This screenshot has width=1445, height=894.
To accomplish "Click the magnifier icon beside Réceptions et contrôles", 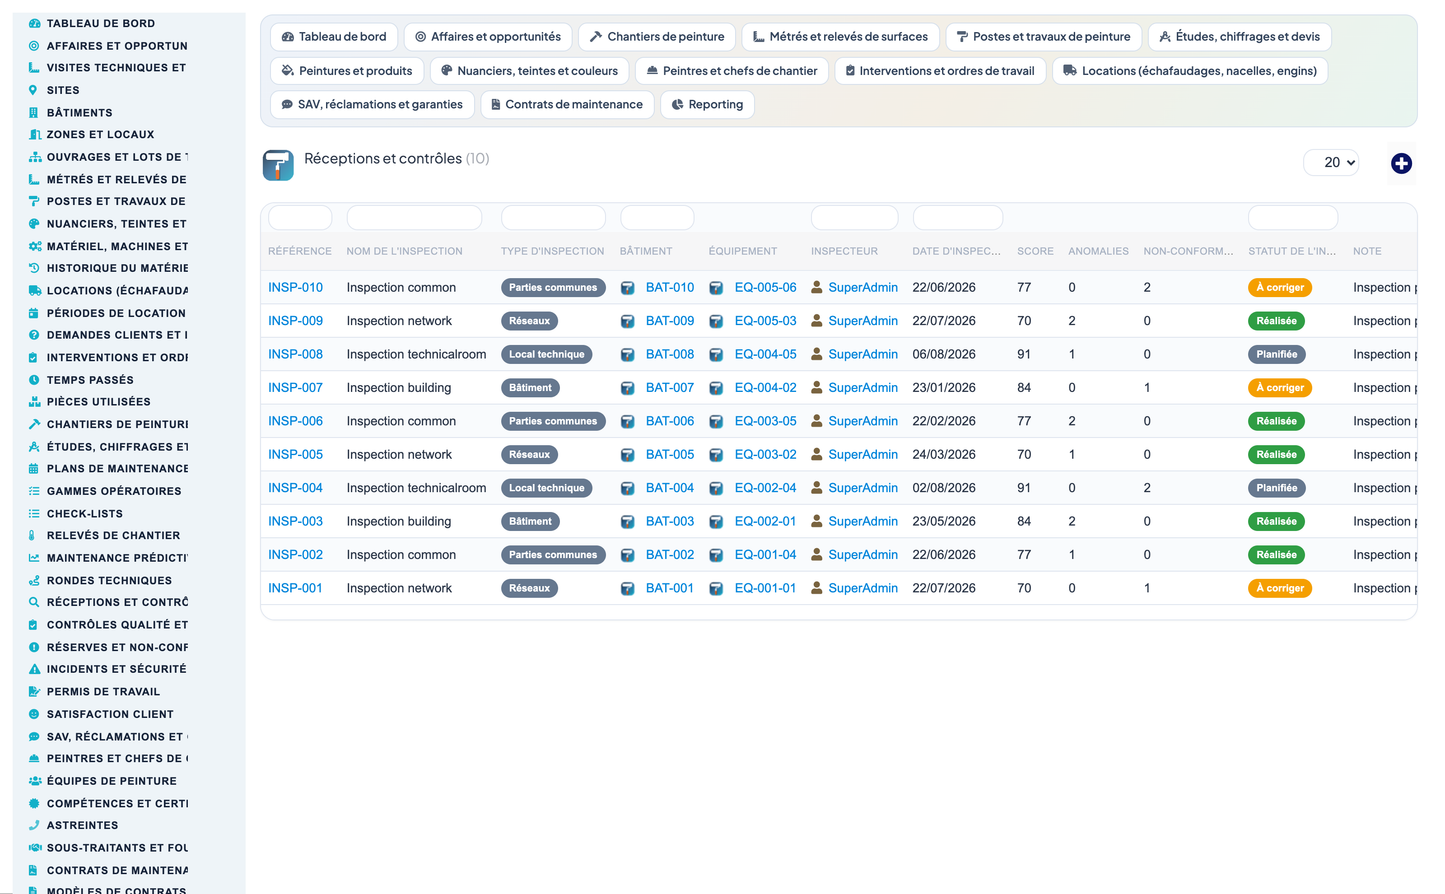I will pos(34,602).
